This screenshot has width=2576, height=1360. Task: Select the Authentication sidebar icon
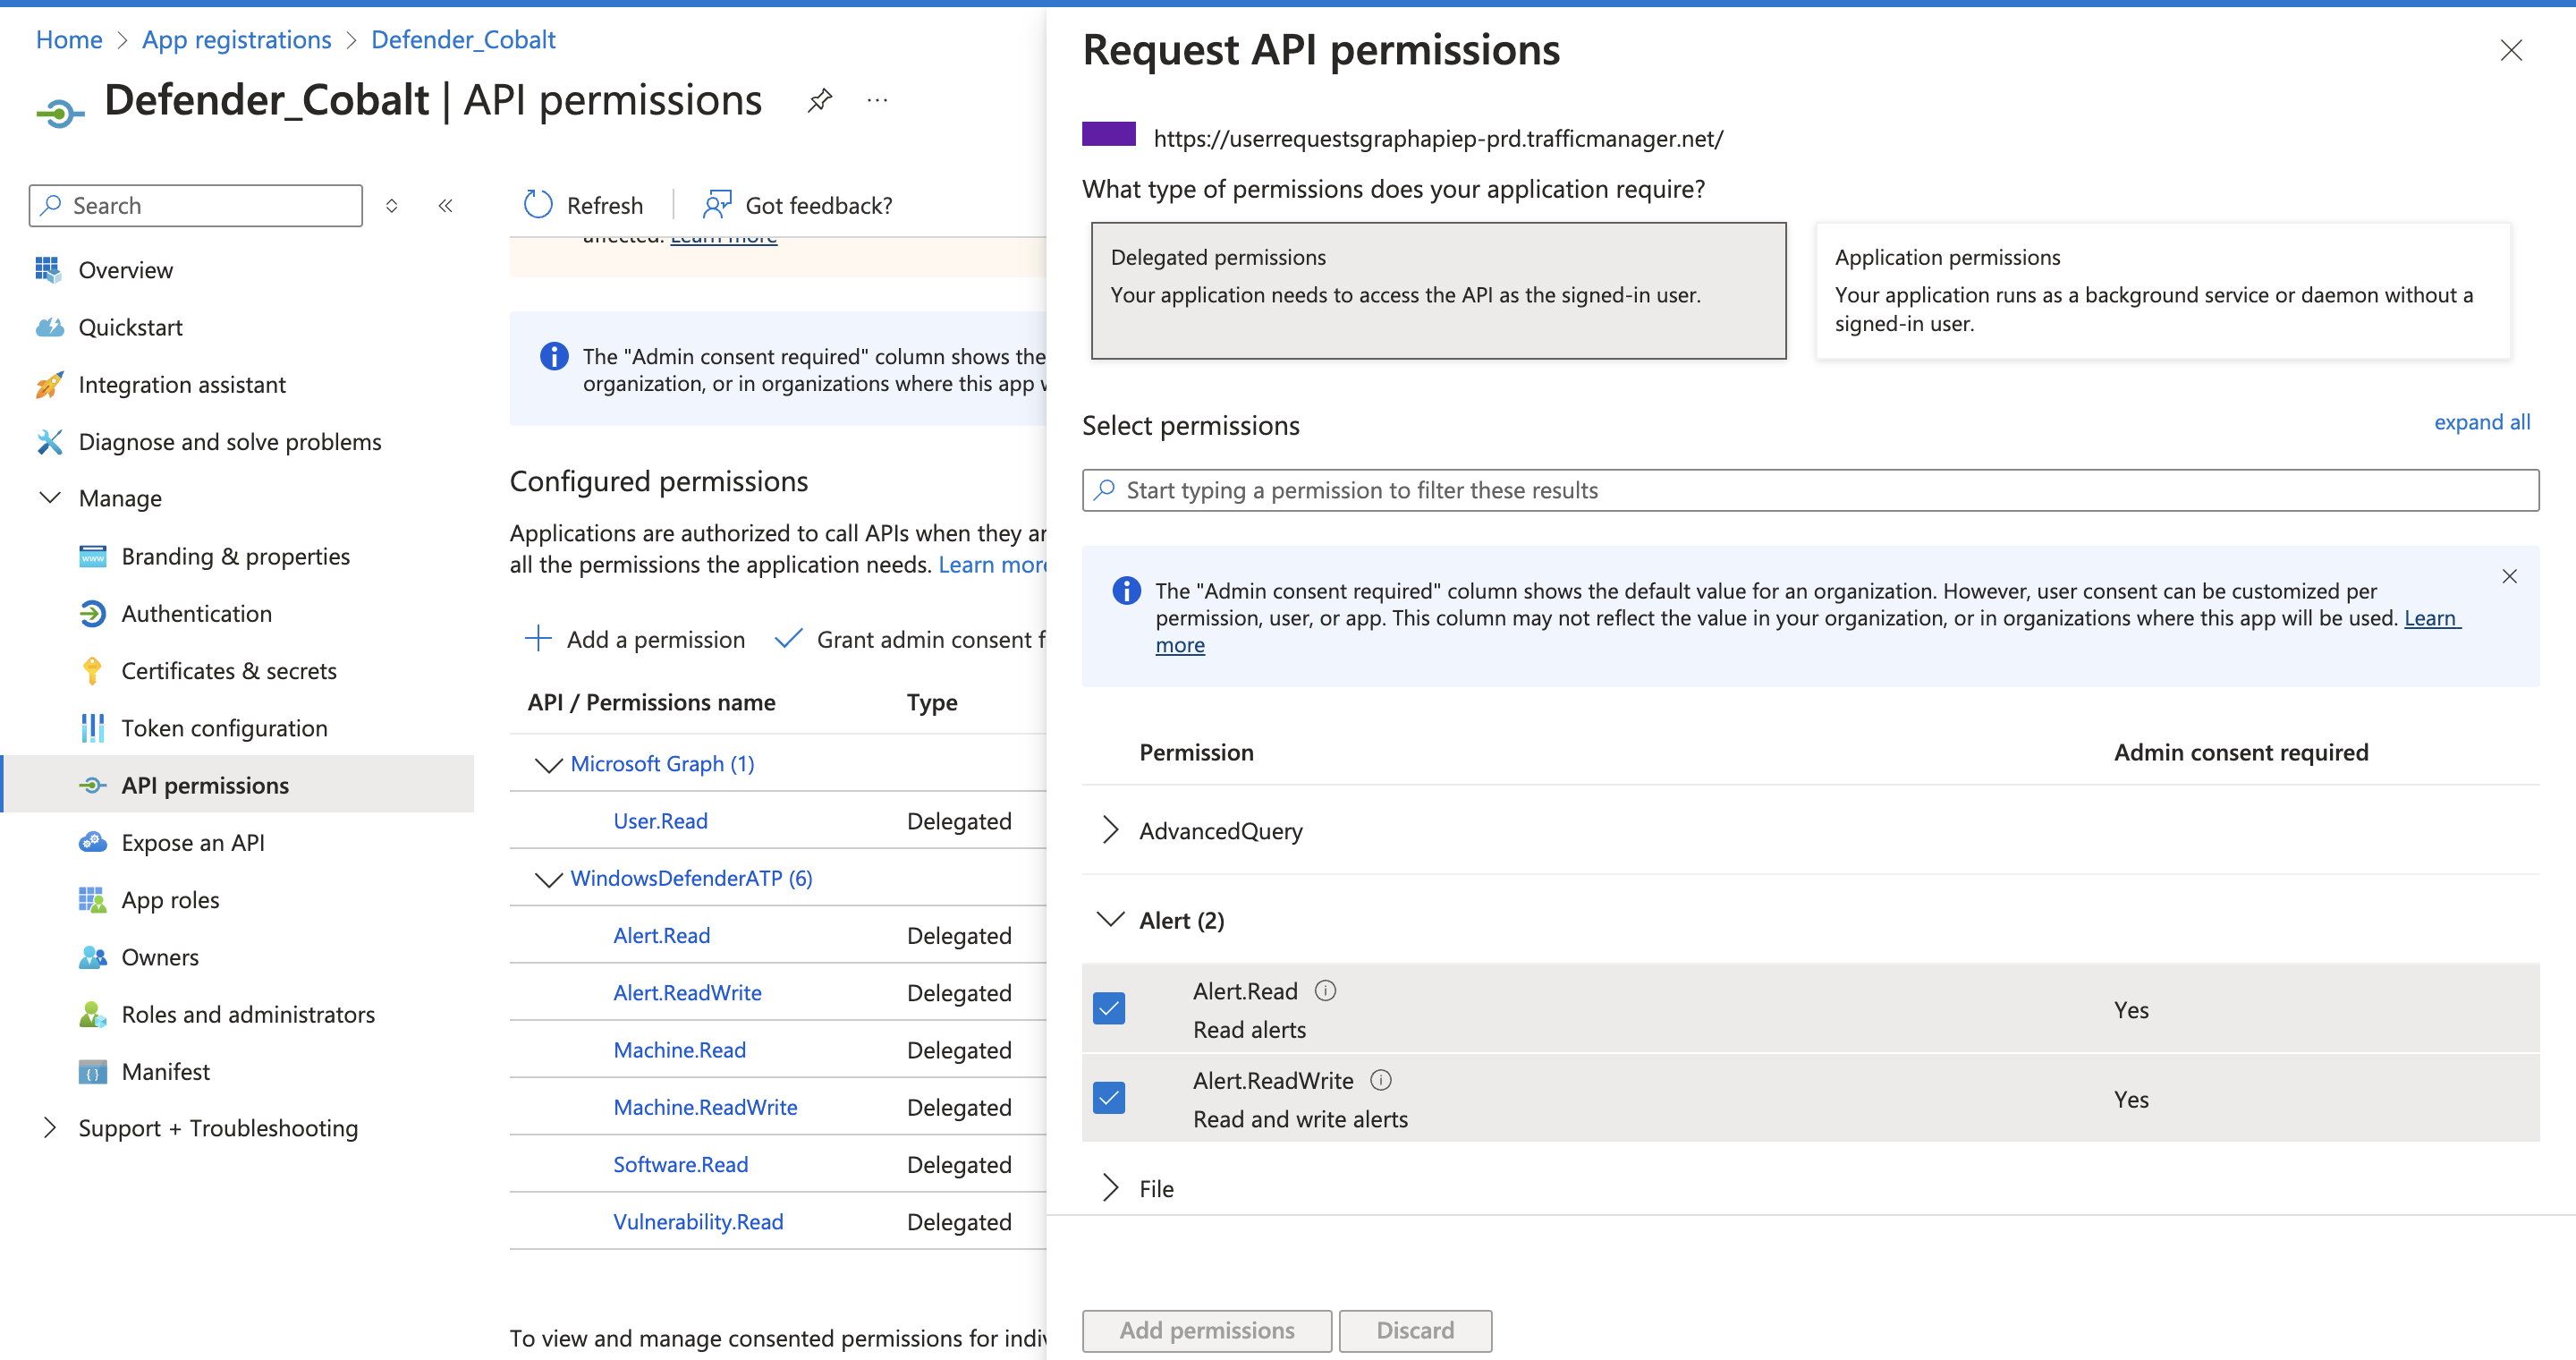pyautogui.click(x=93, y=613)
